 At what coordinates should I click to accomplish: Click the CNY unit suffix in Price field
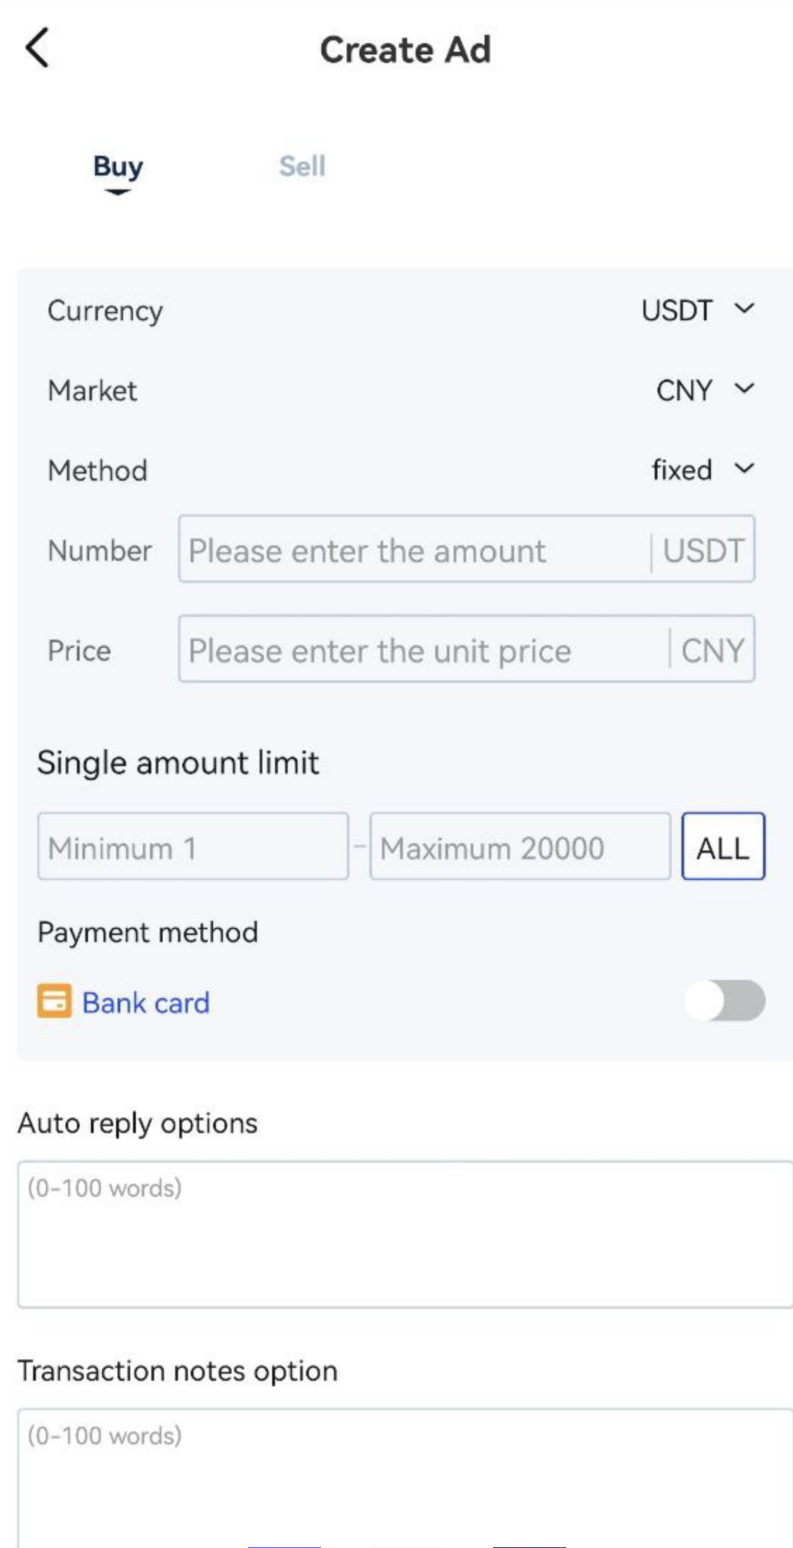(x=712, y=651)
